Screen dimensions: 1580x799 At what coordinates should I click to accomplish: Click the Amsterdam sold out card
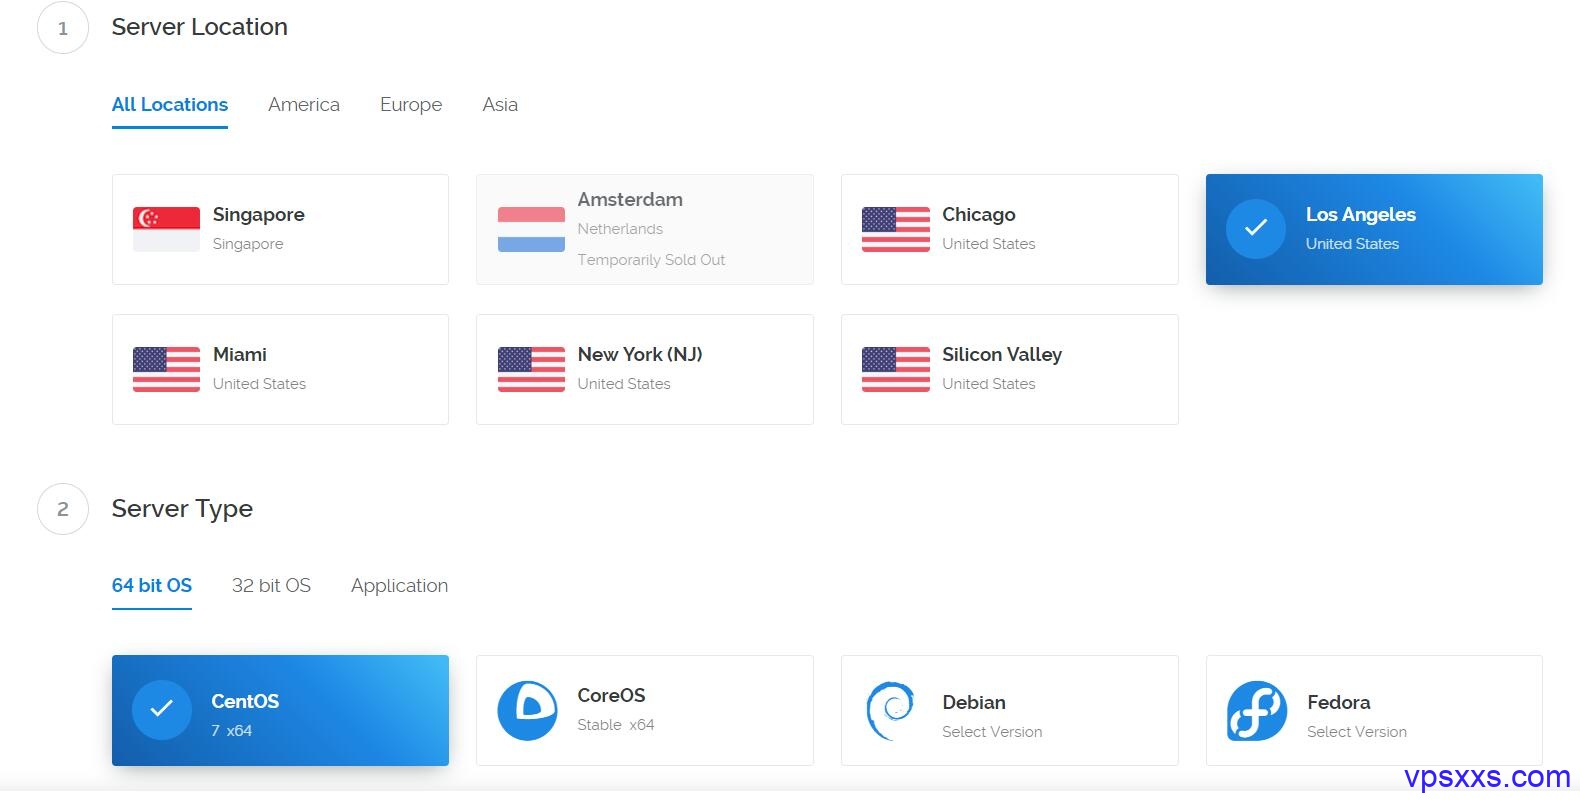(x=645, y=229)
